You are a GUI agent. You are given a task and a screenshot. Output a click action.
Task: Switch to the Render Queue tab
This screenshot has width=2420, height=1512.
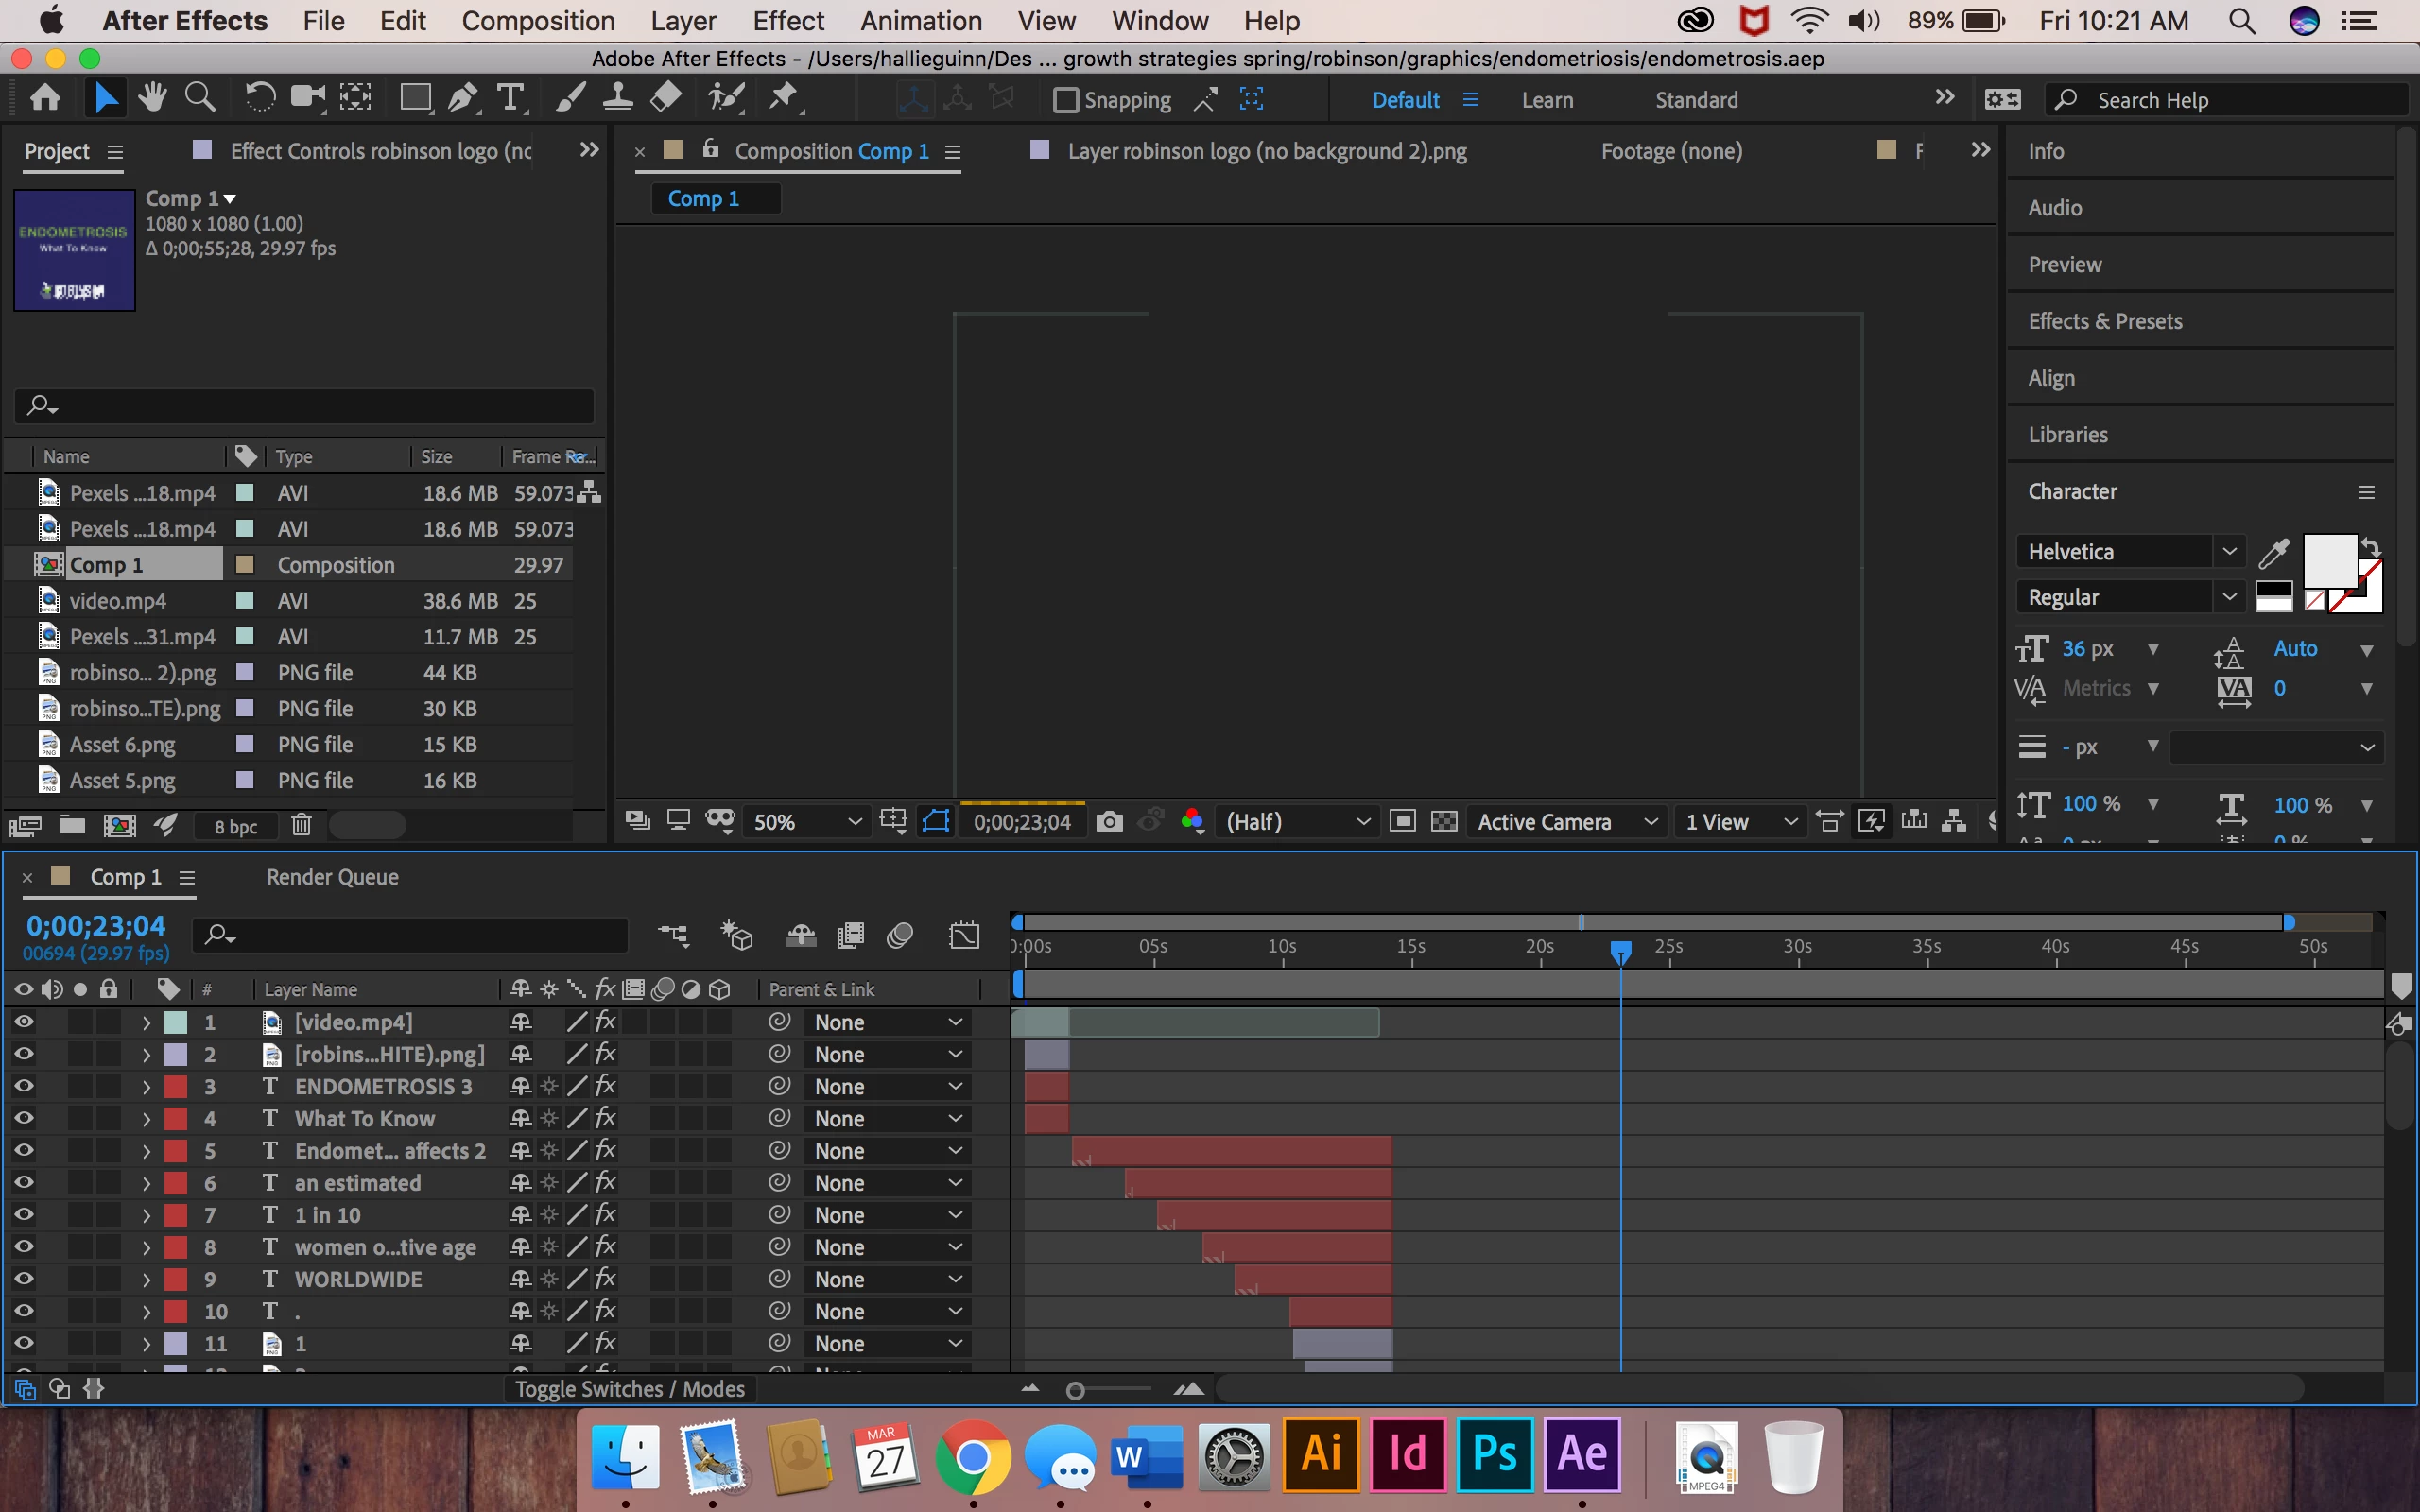(332, 877)
